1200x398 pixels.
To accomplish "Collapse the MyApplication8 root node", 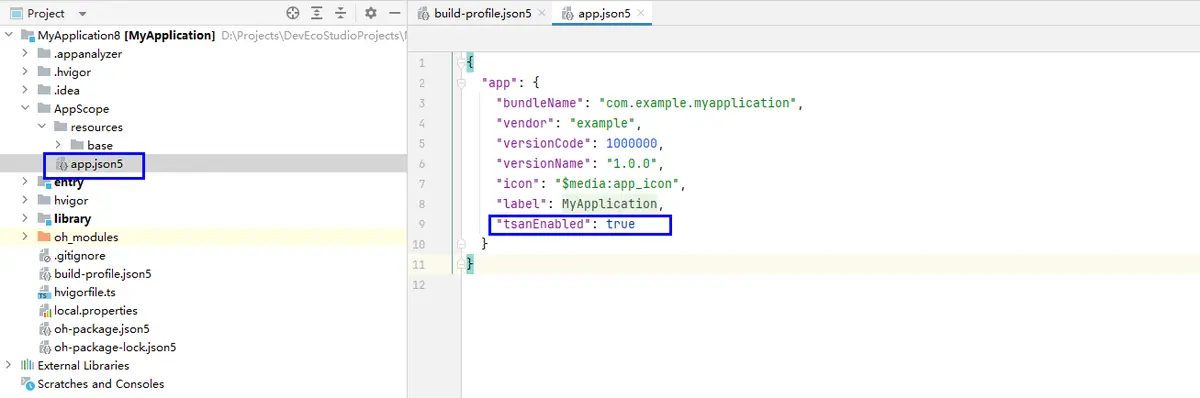I will tap(10, 35).
